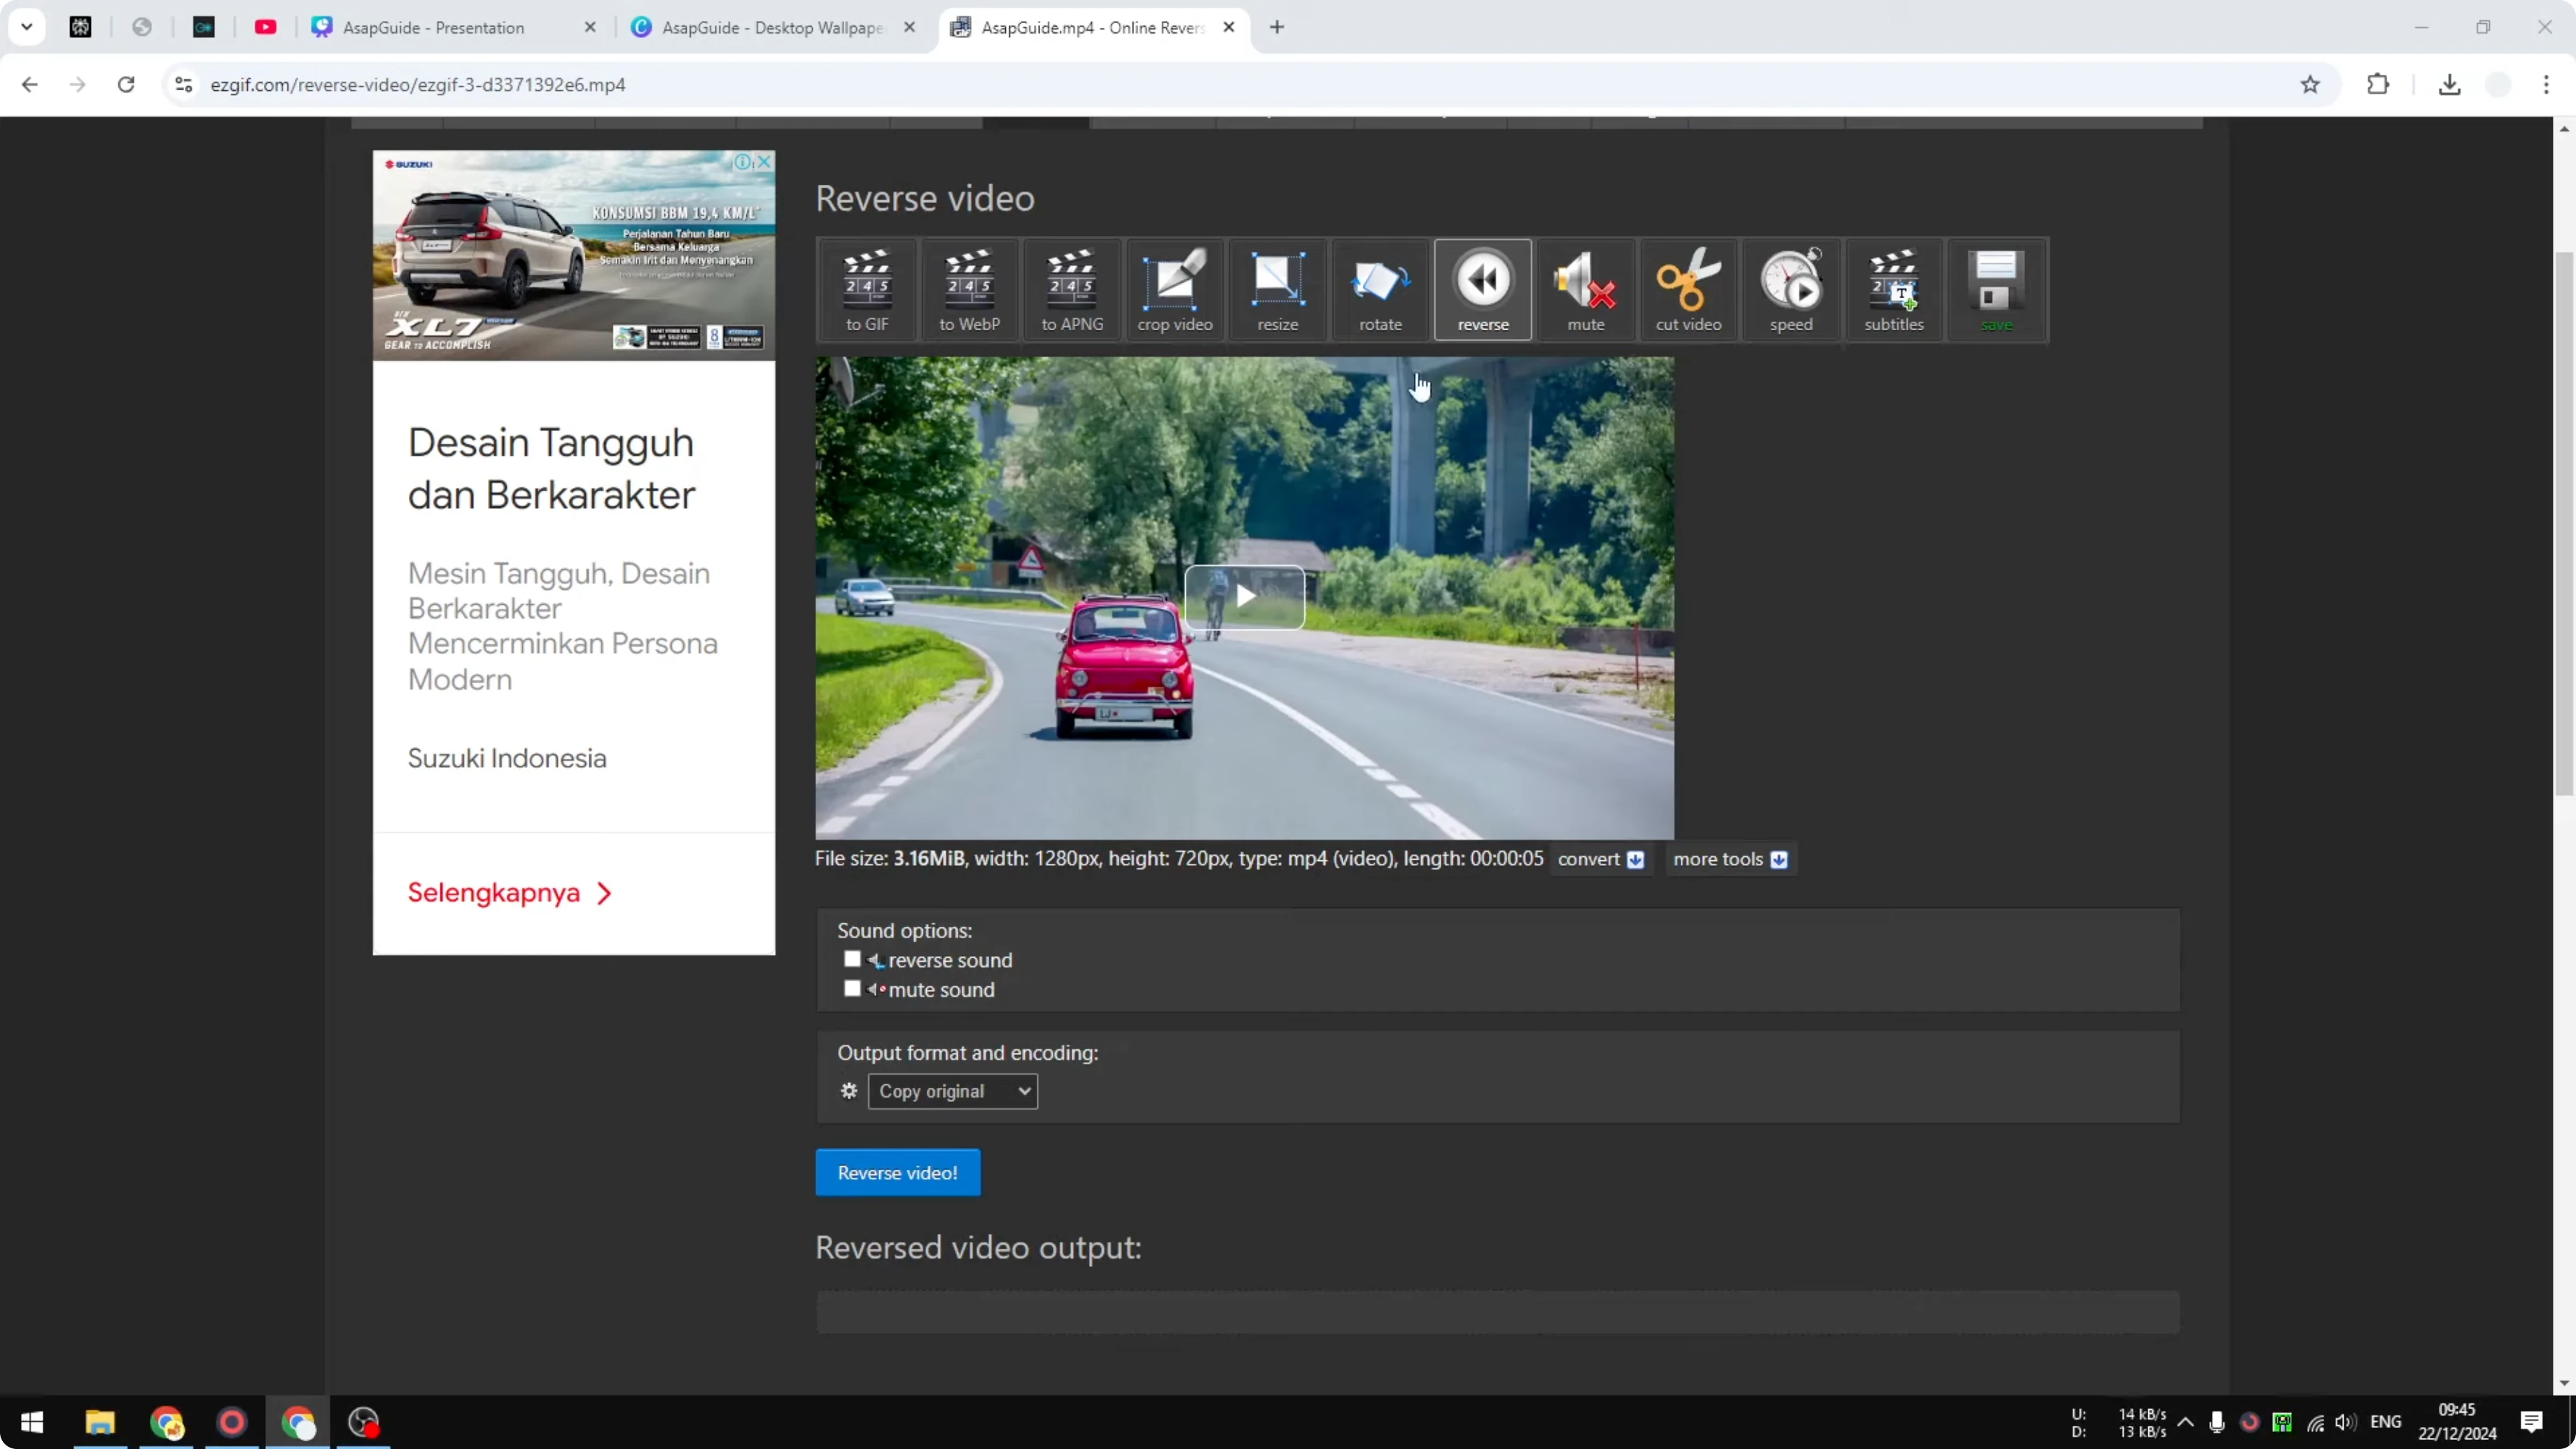2576x1449 pixels.
Task: Click the Reverse video! button
Action: pos(897,1172)
